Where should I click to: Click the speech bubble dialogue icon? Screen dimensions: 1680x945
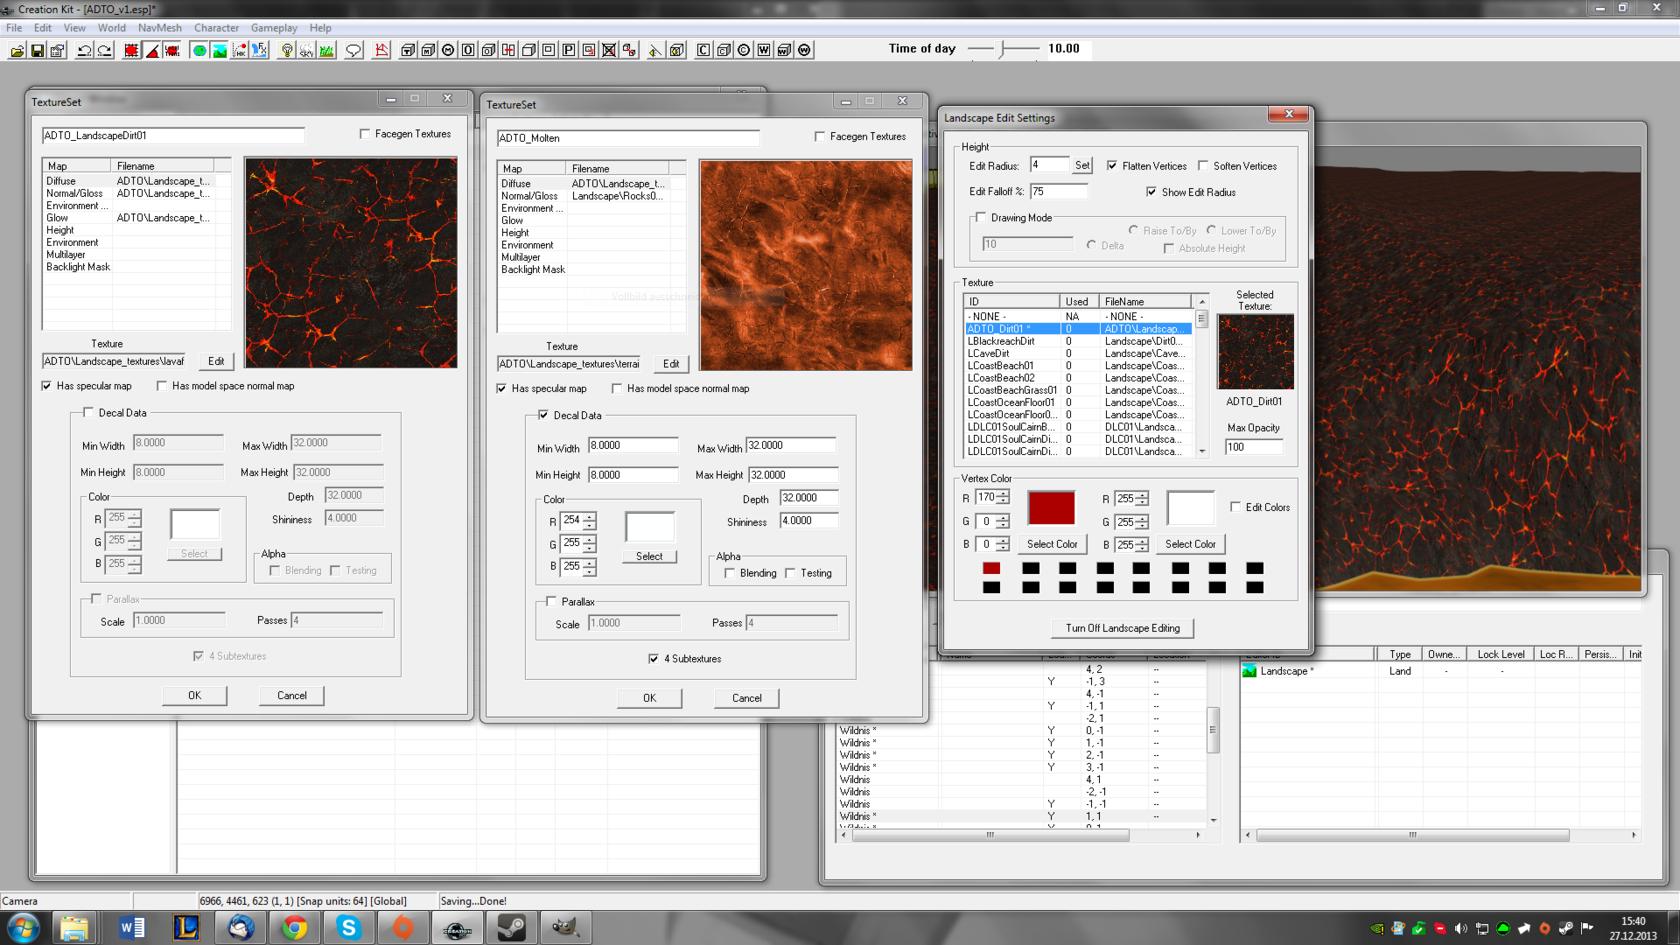coord(353,50)
